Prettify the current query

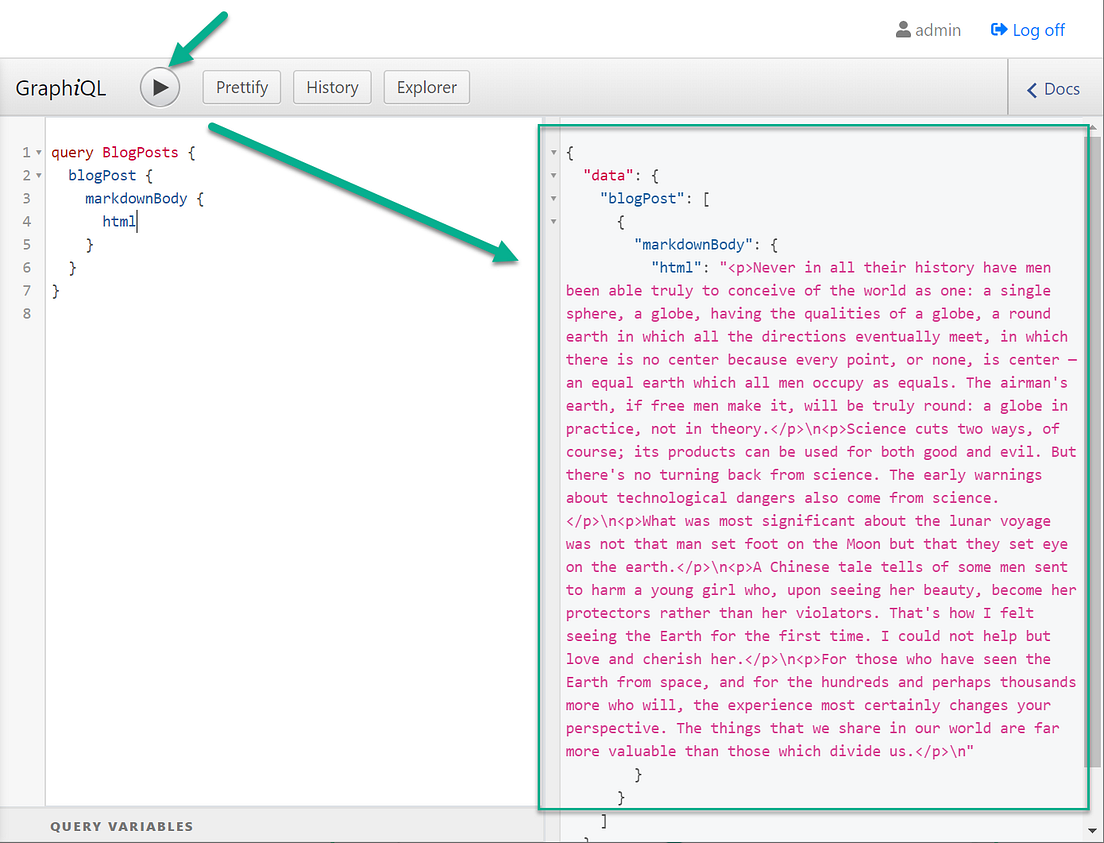click(x=241, y=87)
